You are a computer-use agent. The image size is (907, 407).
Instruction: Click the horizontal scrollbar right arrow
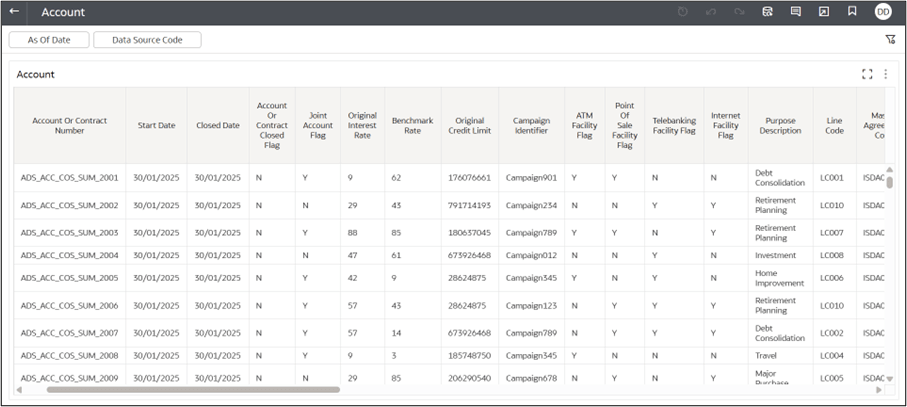point(879,390)
